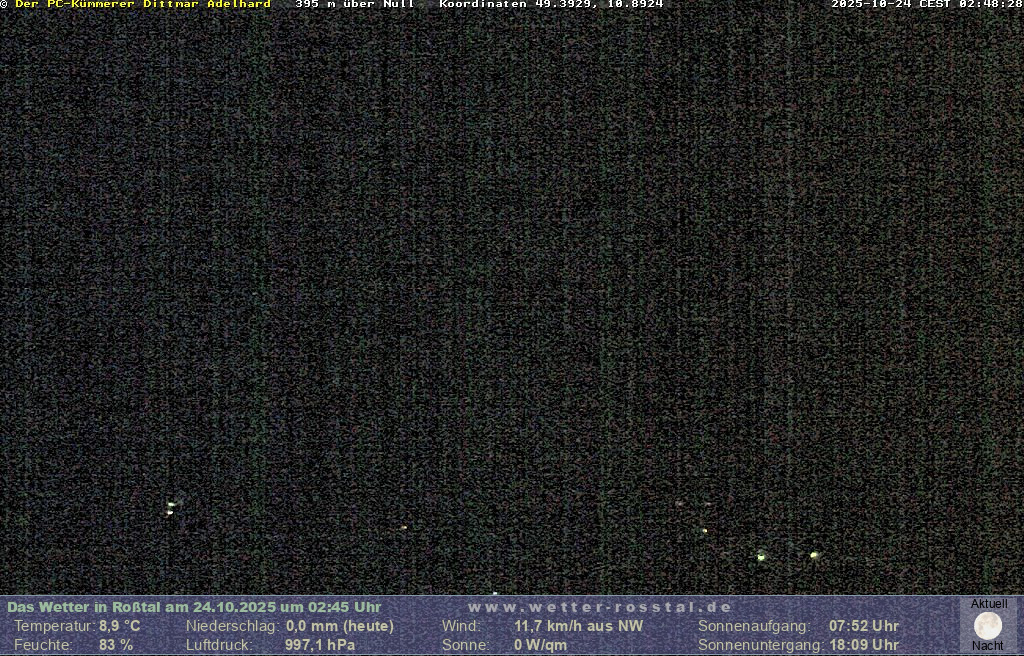The height and width of the screenshot is (656, 1024).
Task: Click the Aktuell label above the moon
Action: click(x=988, y=604)
